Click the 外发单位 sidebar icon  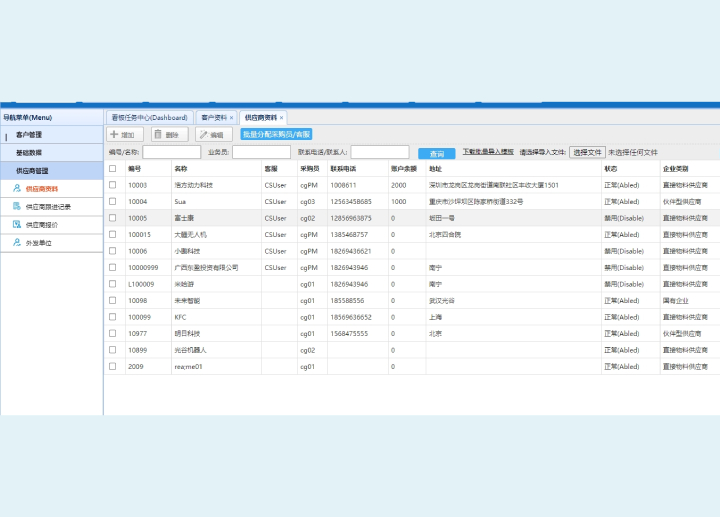point(16,242)
